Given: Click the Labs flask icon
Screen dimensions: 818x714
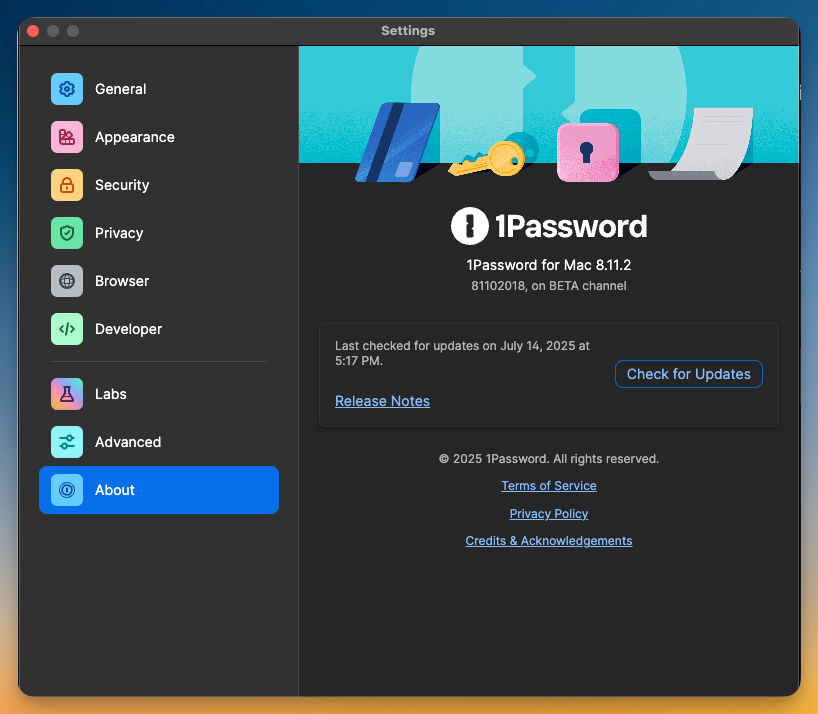Looking at the screenshot, I should tap(67, 394).
